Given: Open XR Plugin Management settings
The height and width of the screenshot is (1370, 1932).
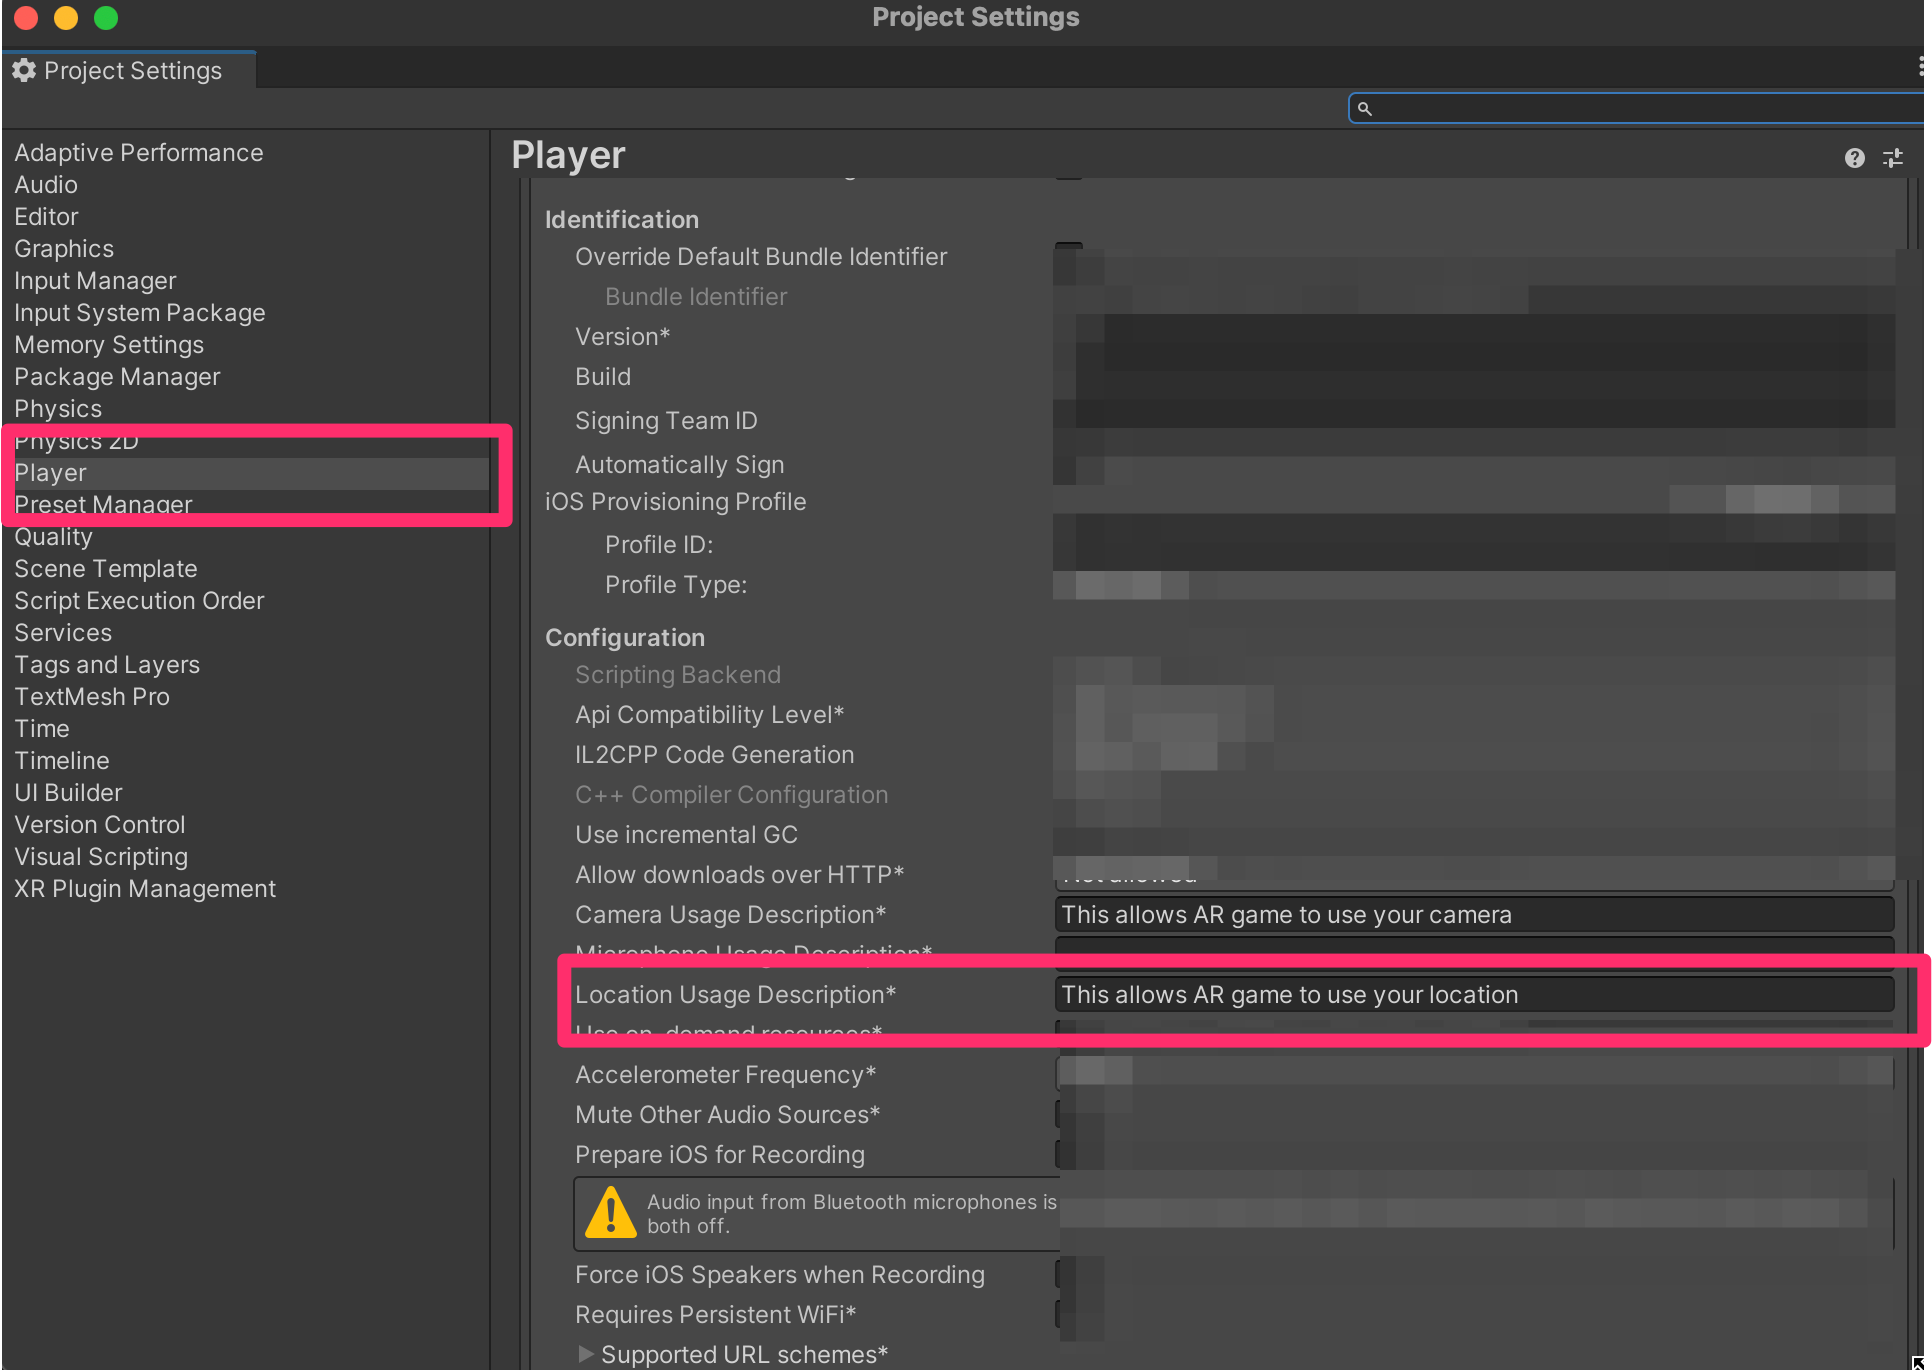Looking at the screenshot, I should tap(145, 889).
